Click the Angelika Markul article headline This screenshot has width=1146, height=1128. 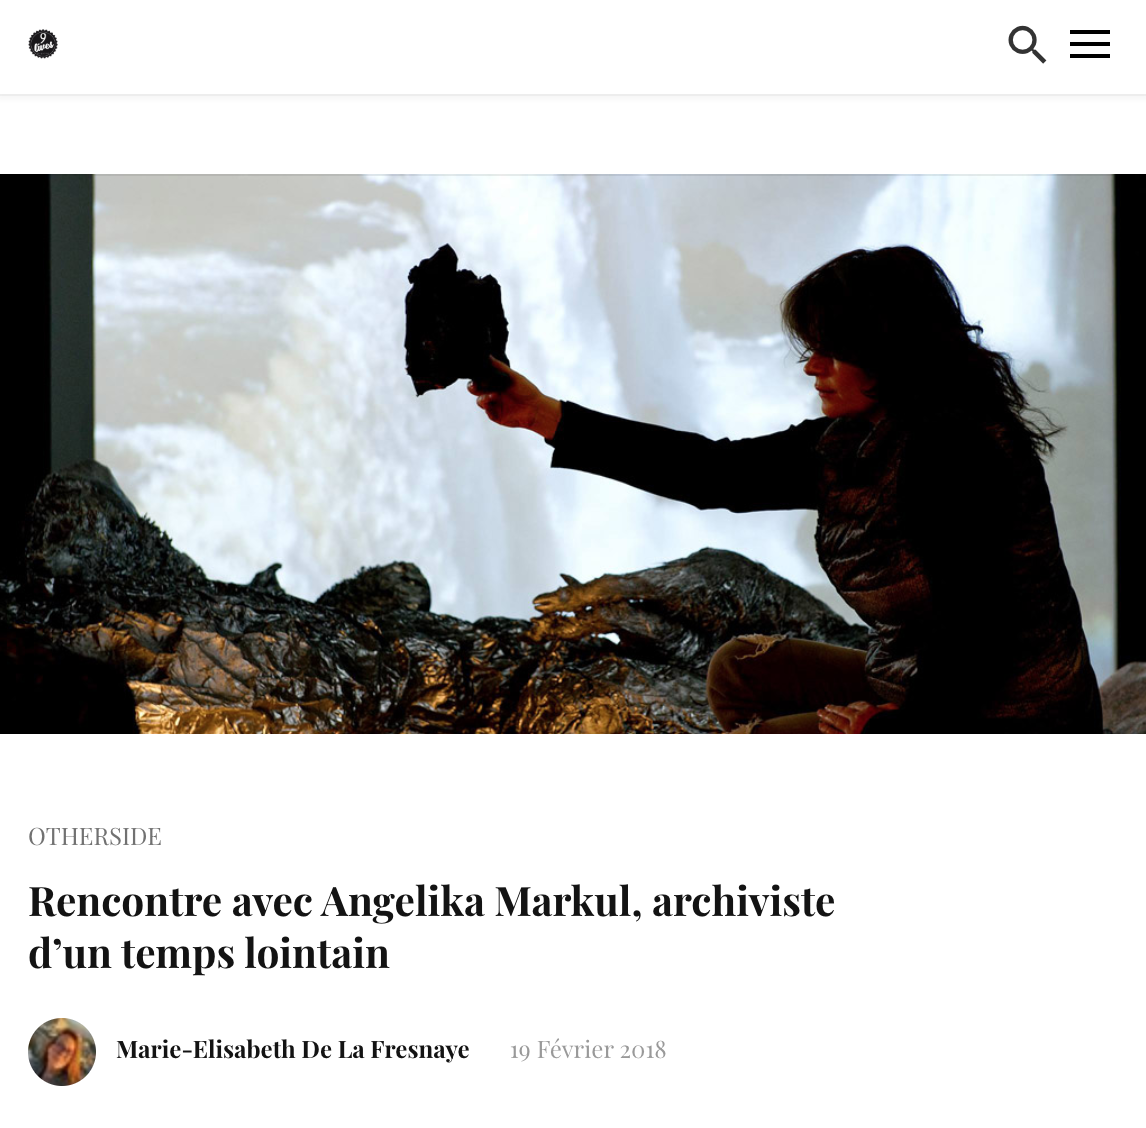(431, 926)
